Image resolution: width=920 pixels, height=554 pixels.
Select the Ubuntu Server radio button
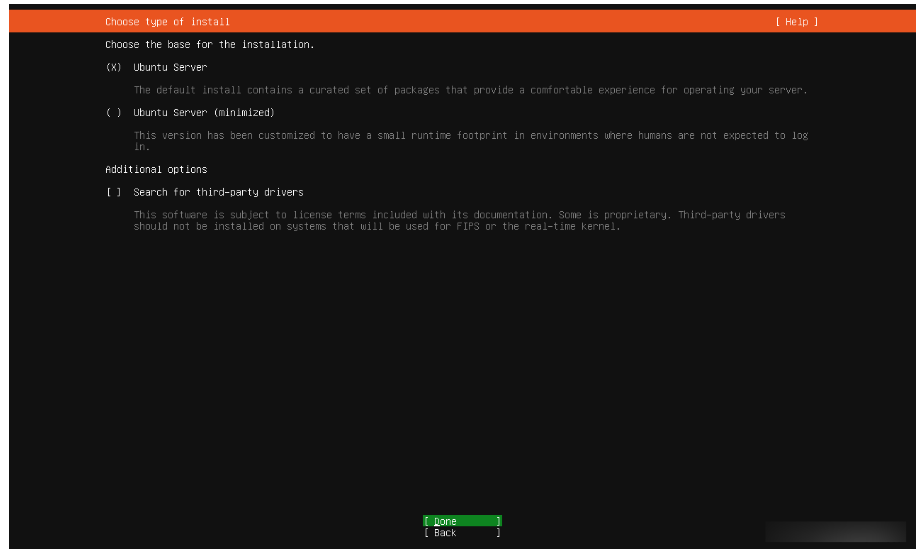[113, 67]
